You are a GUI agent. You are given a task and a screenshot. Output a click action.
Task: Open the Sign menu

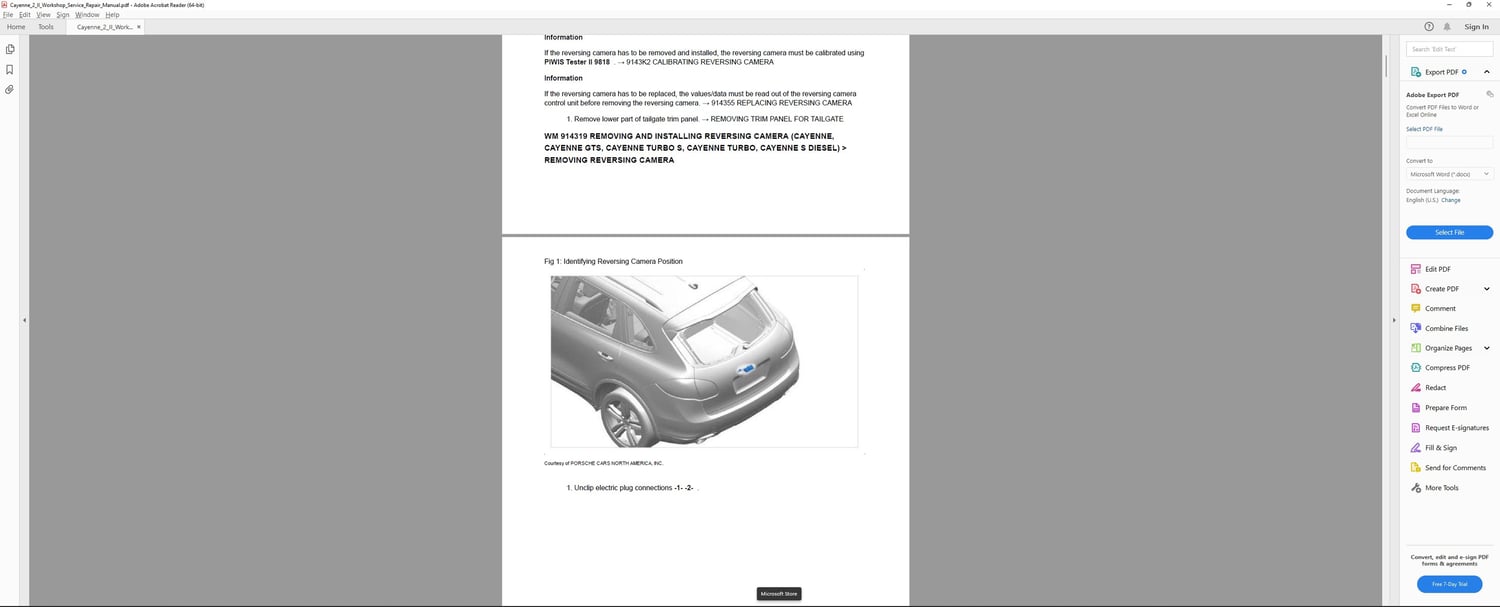(63, 15)
